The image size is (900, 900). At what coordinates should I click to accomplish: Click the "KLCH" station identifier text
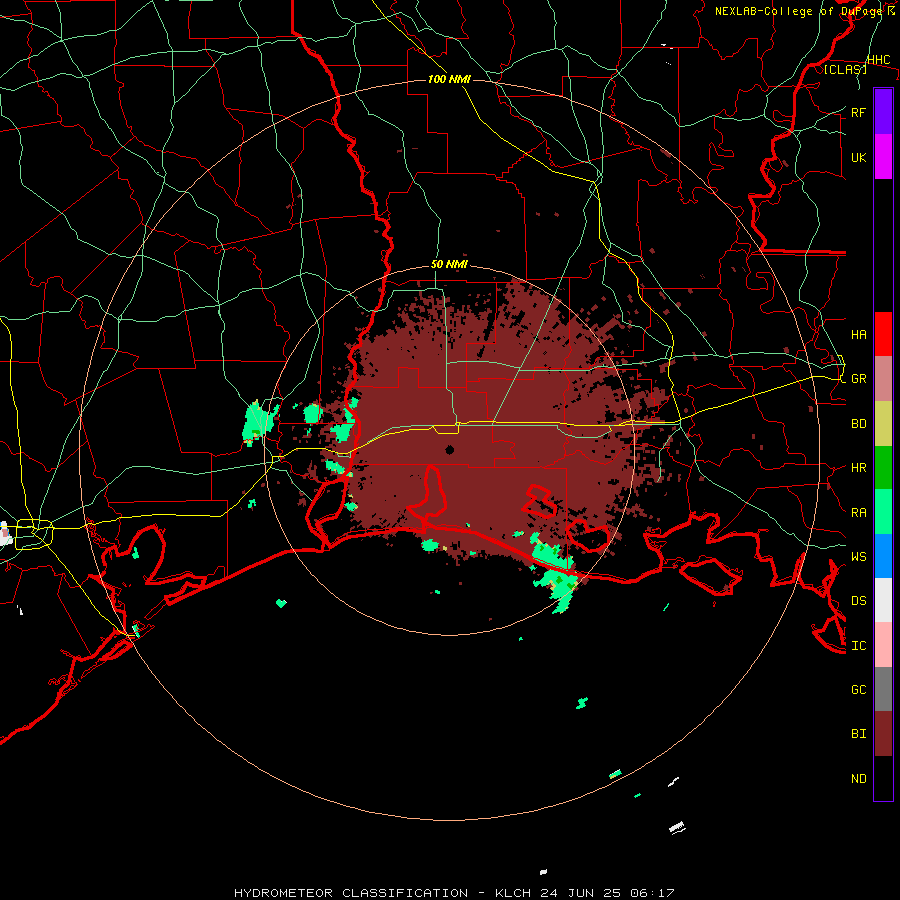[512, 893]
